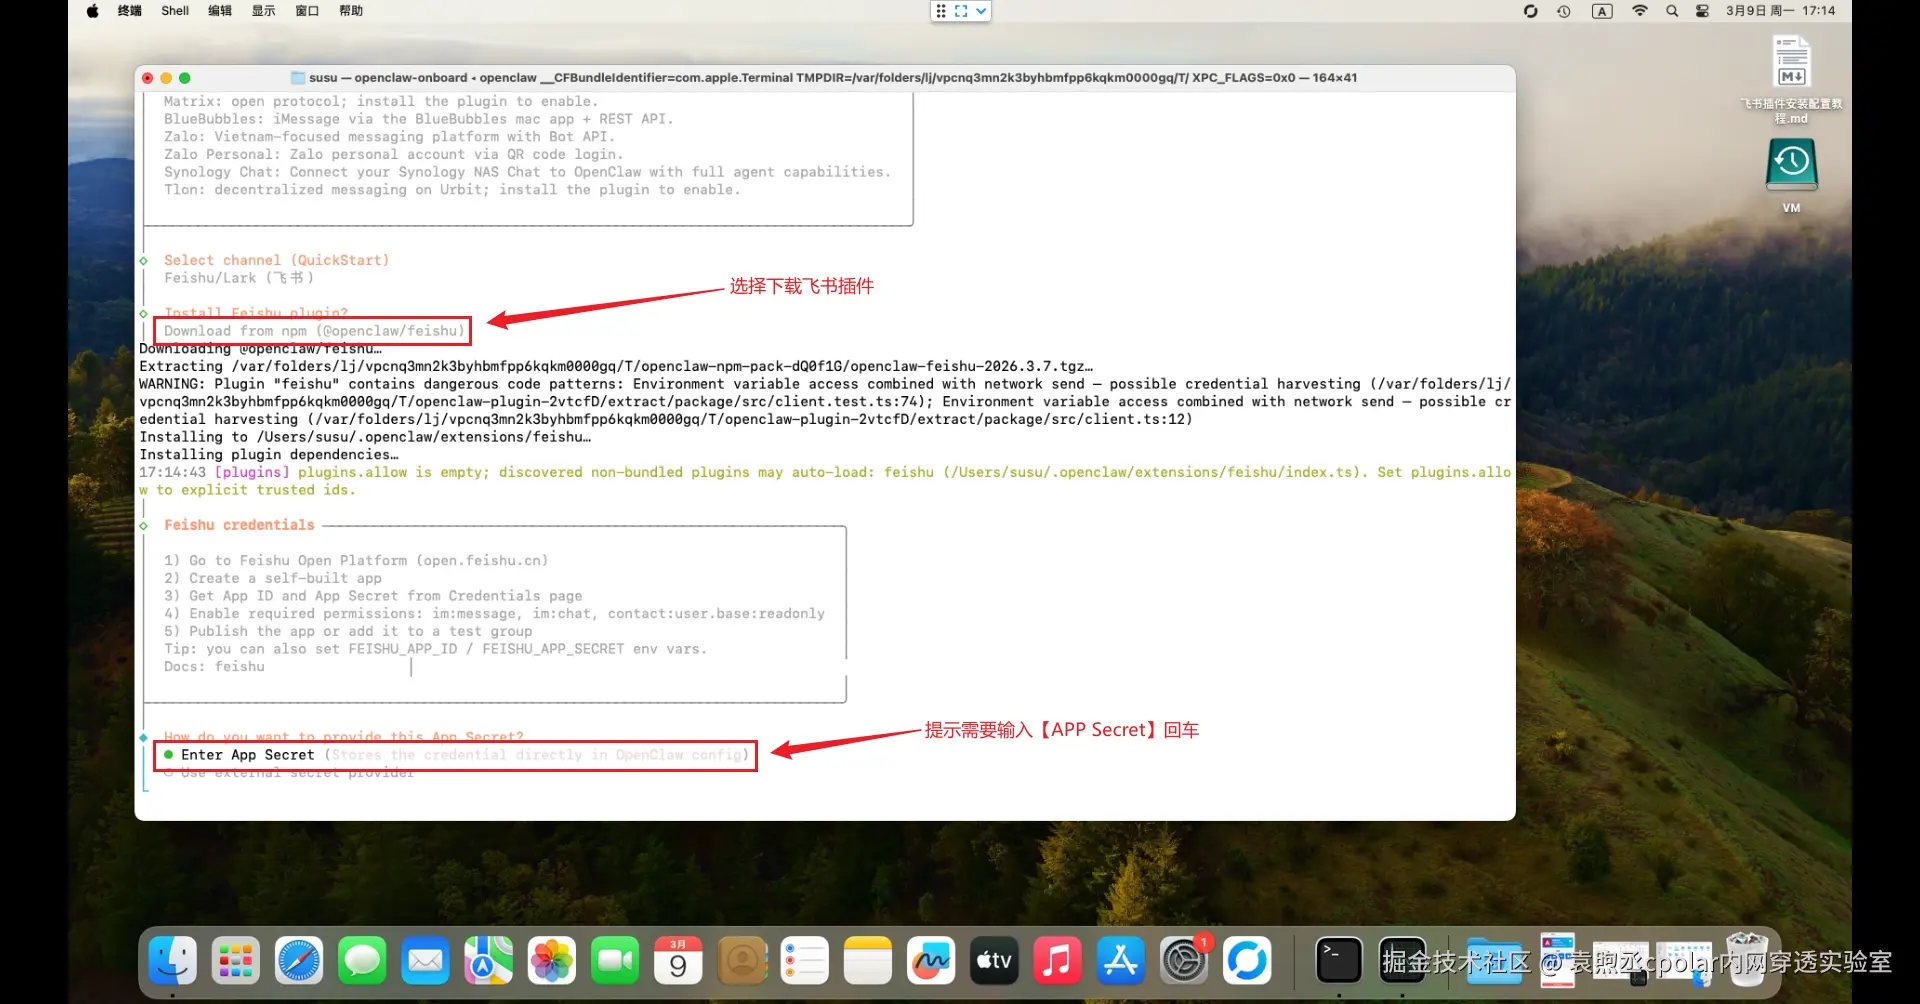Open the Calendar app in the Dock
Screen dimensions: 1920x1004
pos(679,961)
